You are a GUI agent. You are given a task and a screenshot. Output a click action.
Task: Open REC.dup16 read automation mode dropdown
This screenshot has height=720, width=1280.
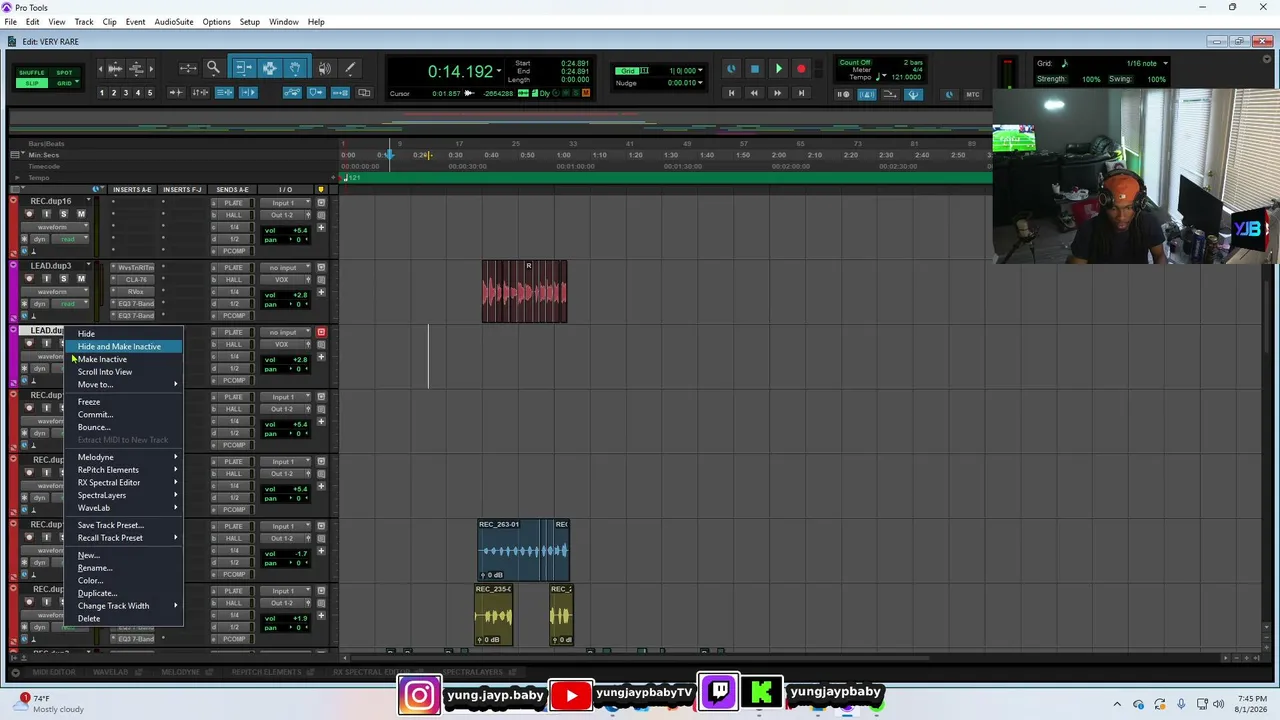(x=68, y=239)
